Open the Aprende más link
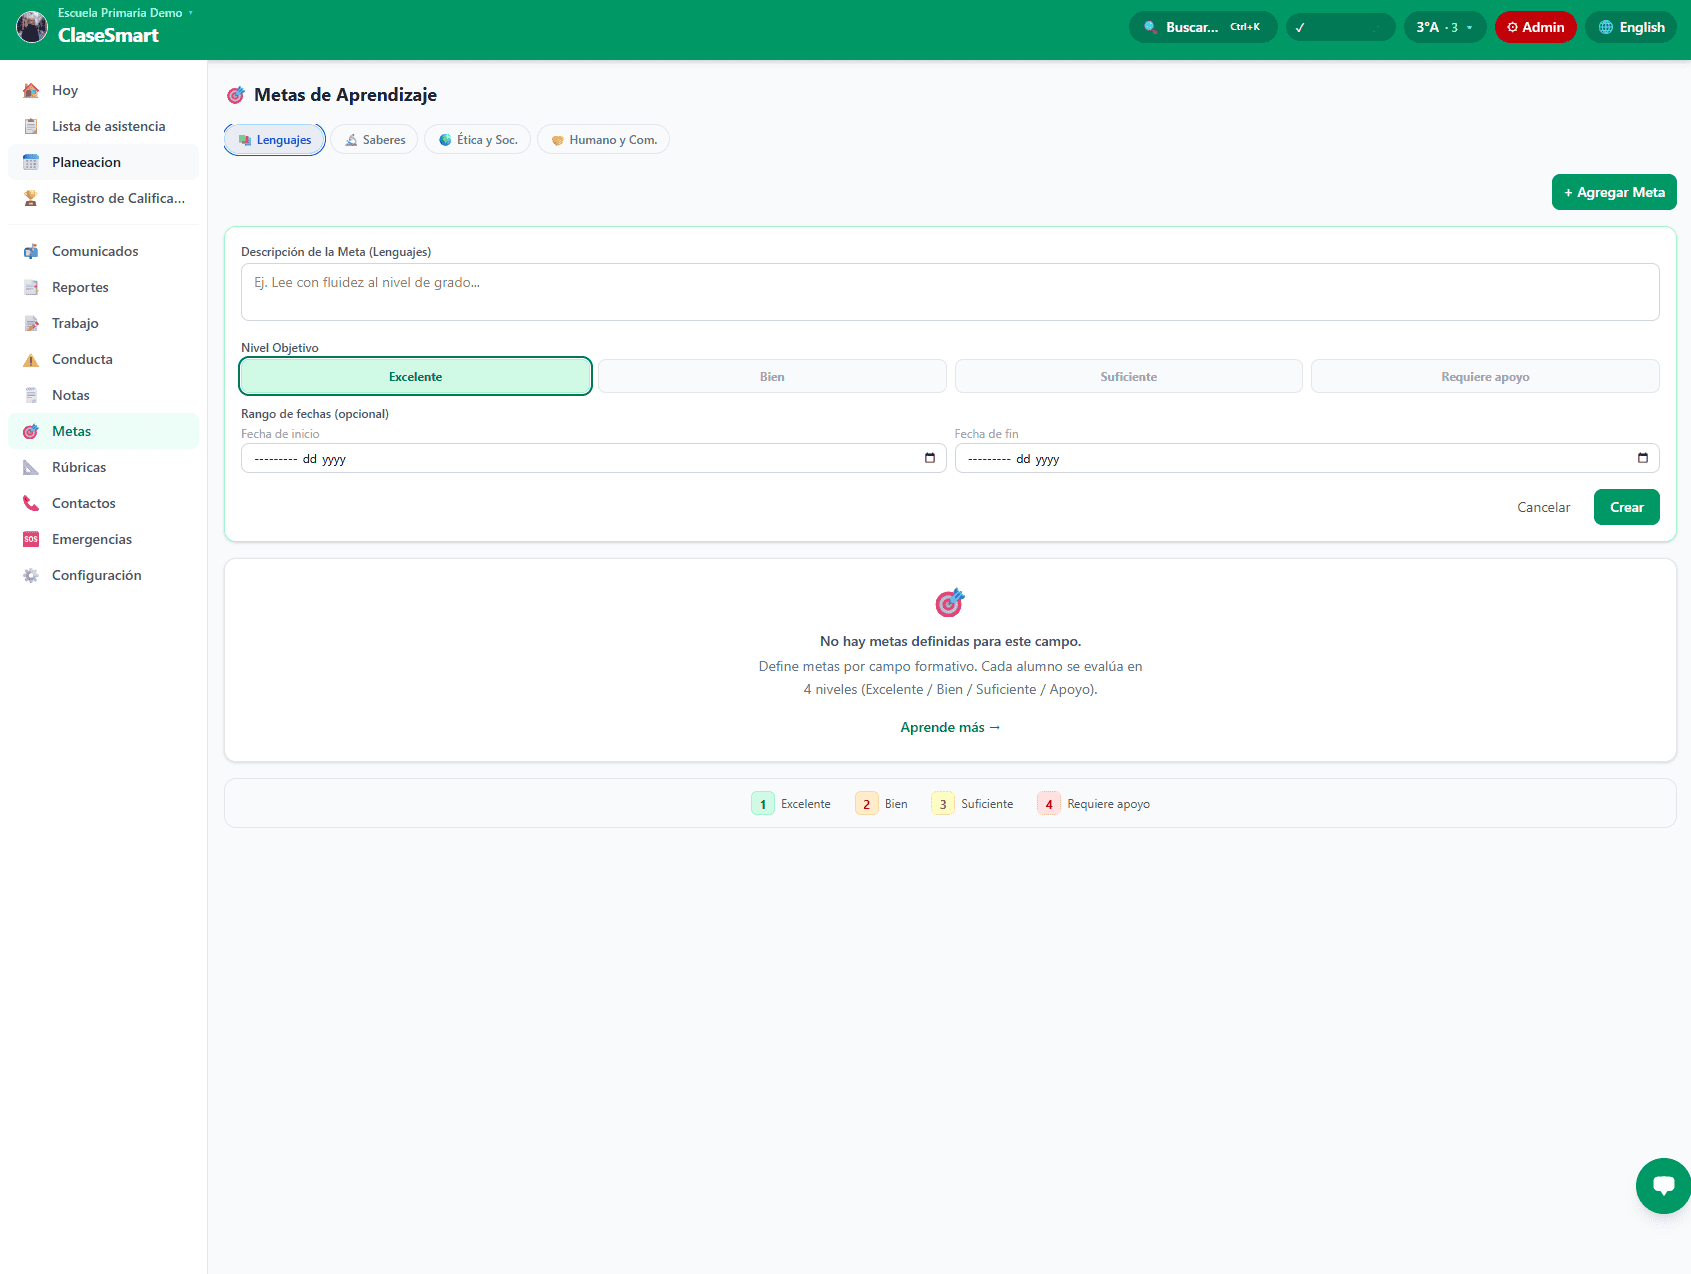1691x1274 pixels. click(x=950, y=727)
